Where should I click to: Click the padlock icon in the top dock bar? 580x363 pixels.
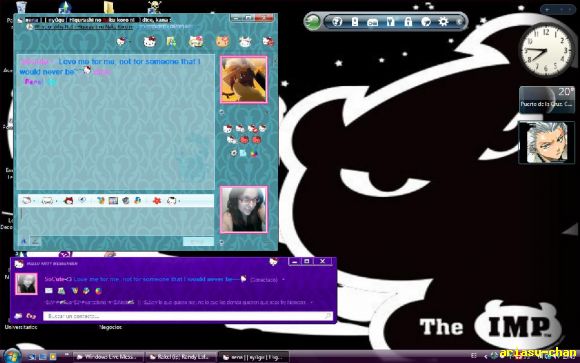408,21
